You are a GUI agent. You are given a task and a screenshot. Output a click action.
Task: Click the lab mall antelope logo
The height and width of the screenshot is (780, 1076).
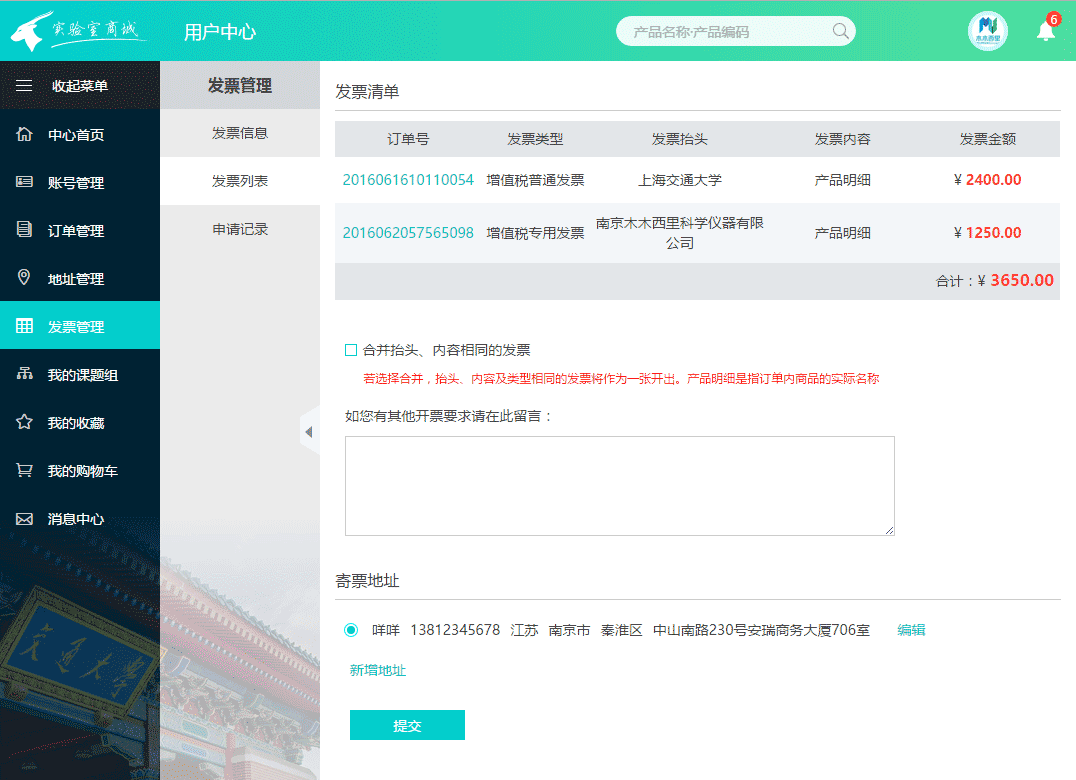coord(77,30)
